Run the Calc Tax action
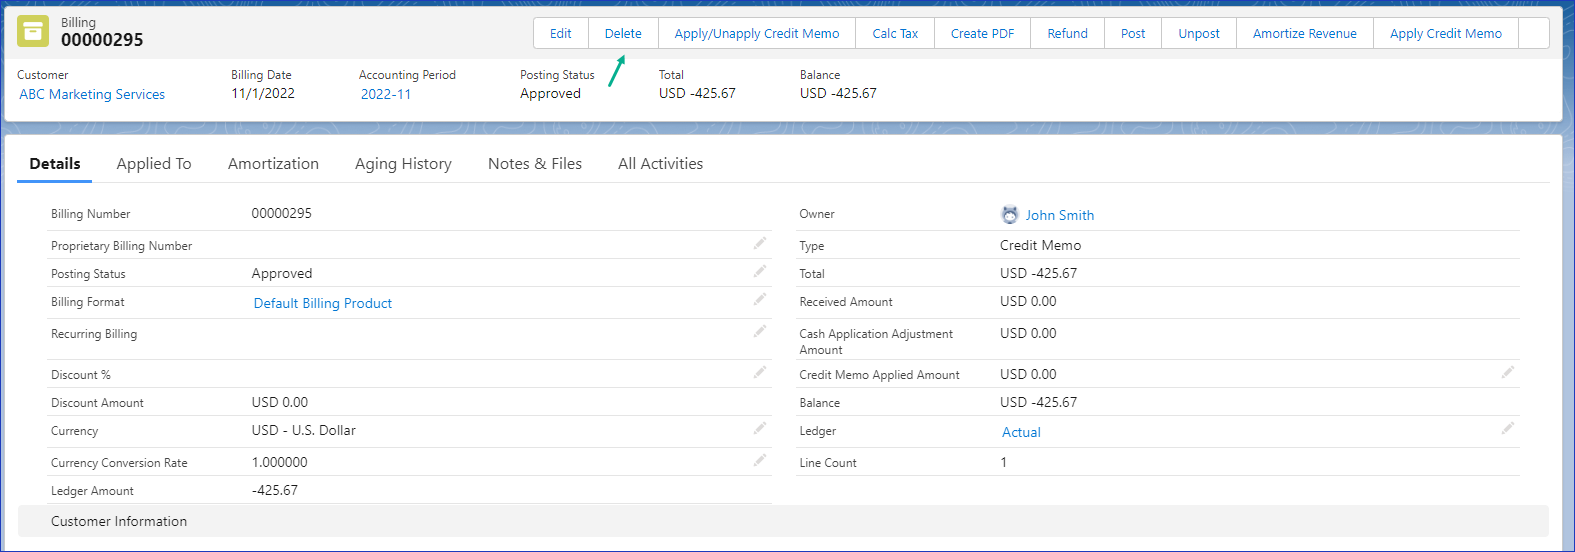 [895, 33]
